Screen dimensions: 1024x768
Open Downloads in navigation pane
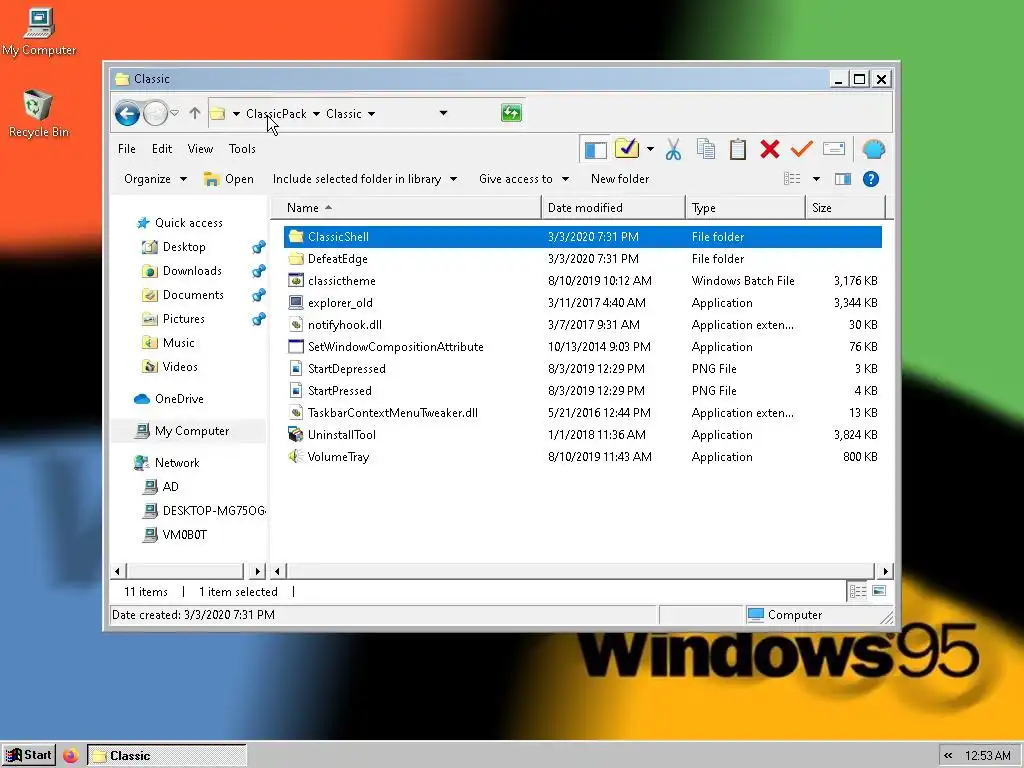tap(183, 271)
